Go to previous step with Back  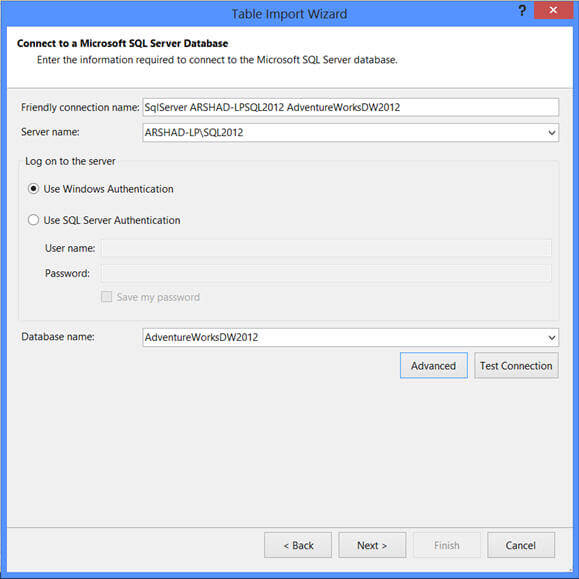tap(298, 545)
